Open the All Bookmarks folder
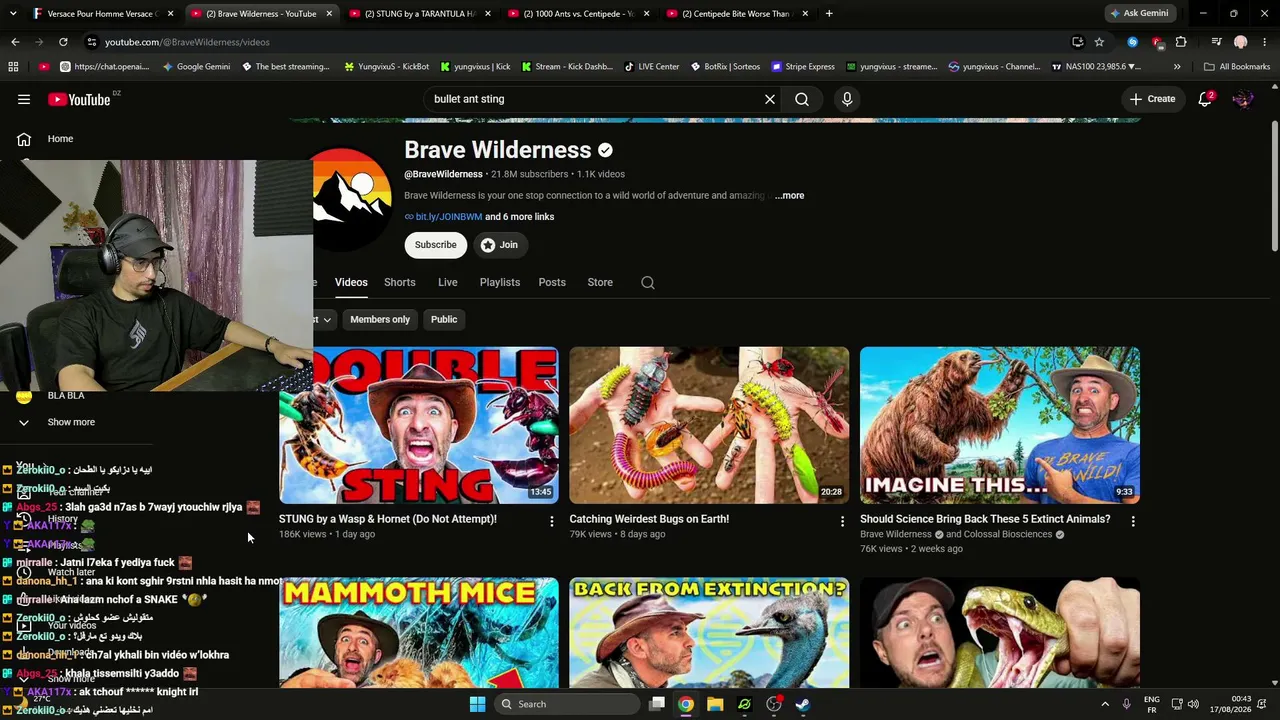This screenshot has width=1280, height=720. tap(1237, 67)
